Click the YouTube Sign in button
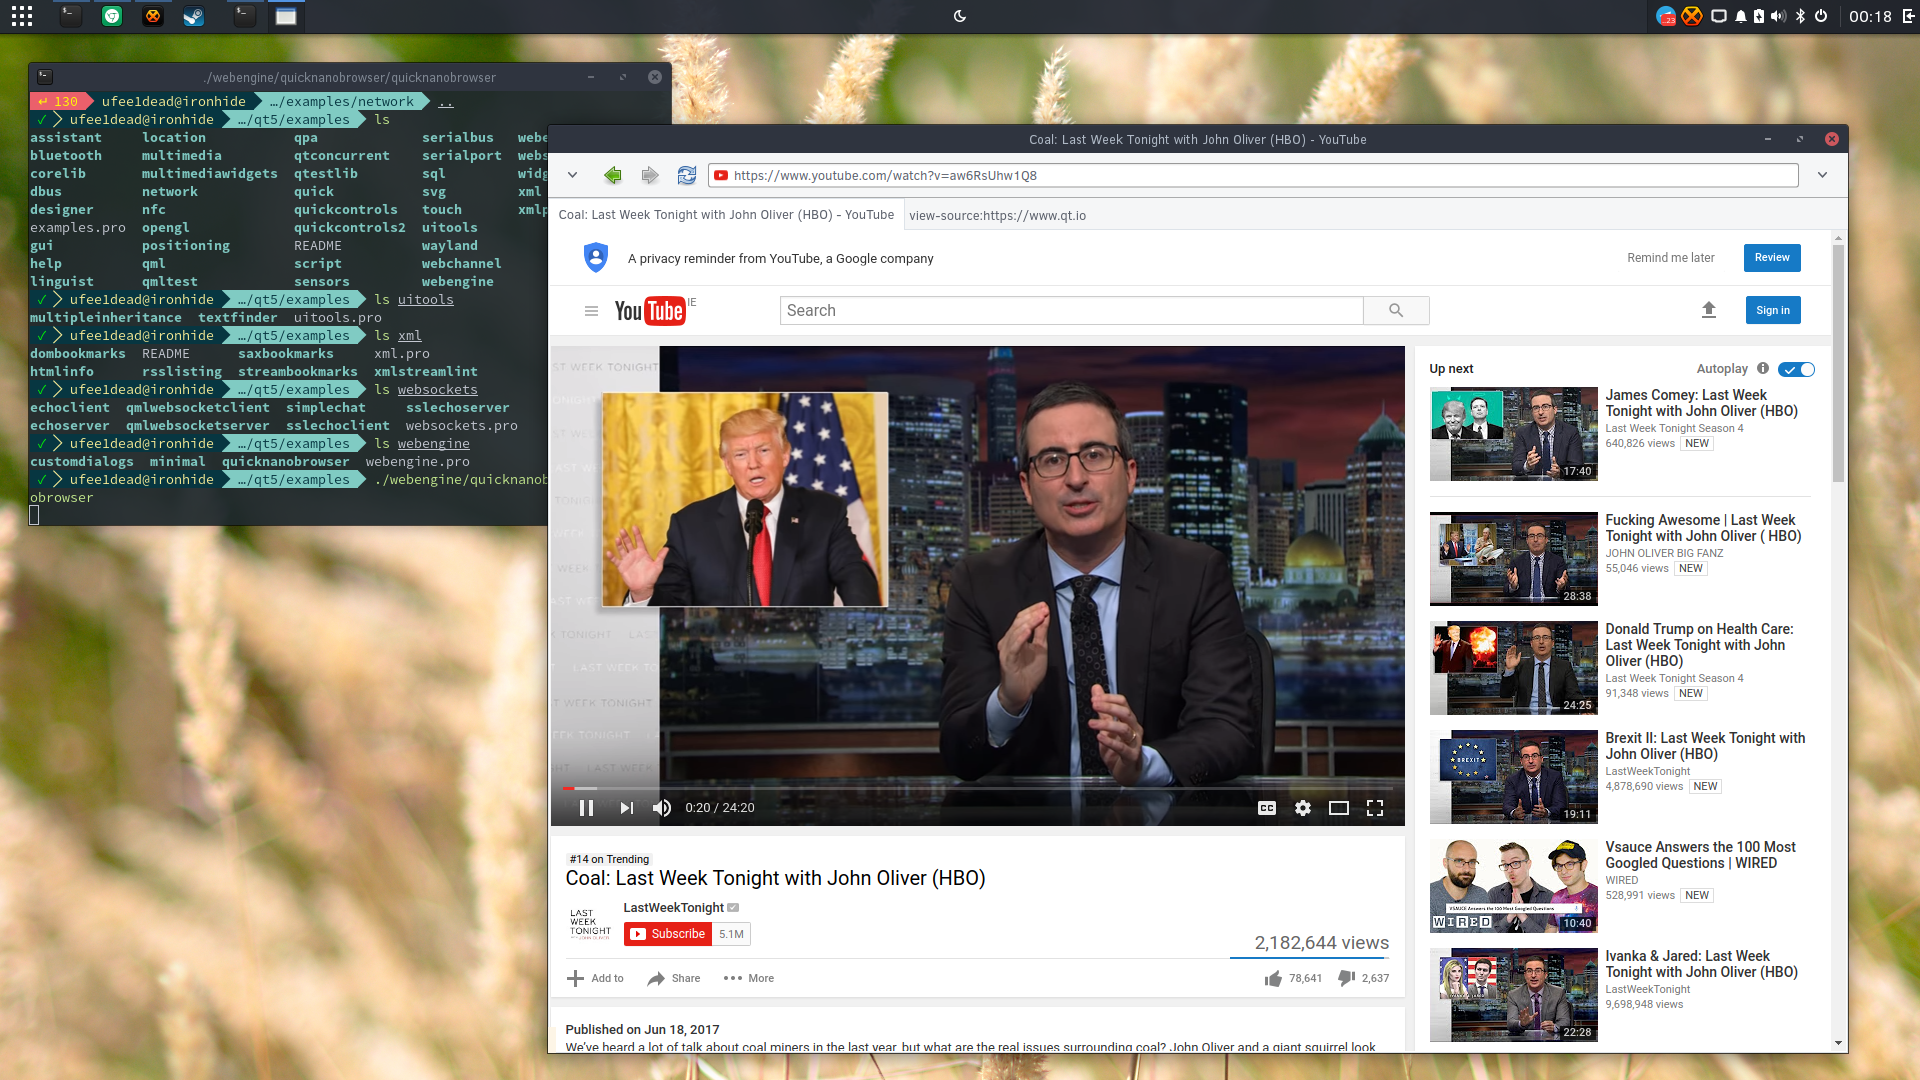The width and height of the screenshot is (1920, 1080). click(x=1773, y=310)
